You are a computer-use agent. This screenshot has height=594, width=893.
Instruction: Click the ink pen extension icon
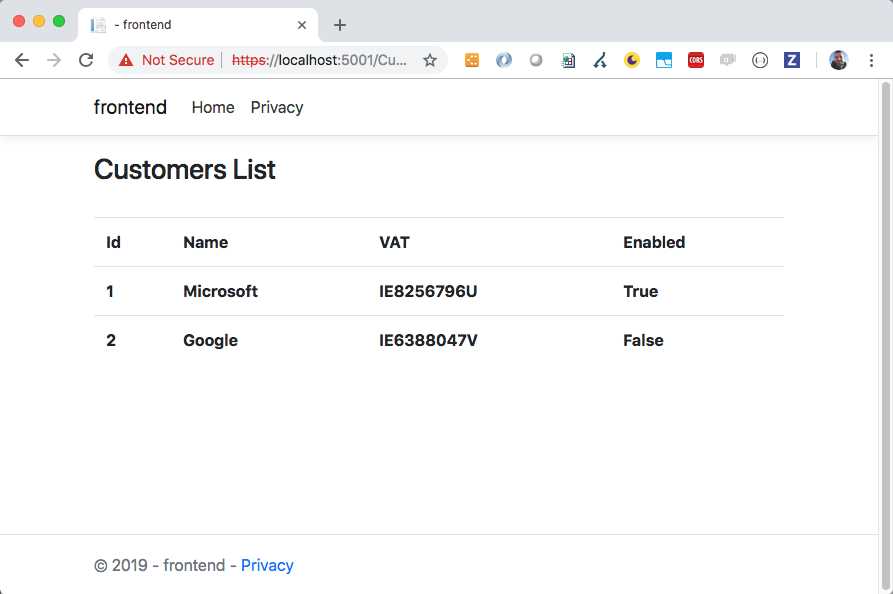600,60
